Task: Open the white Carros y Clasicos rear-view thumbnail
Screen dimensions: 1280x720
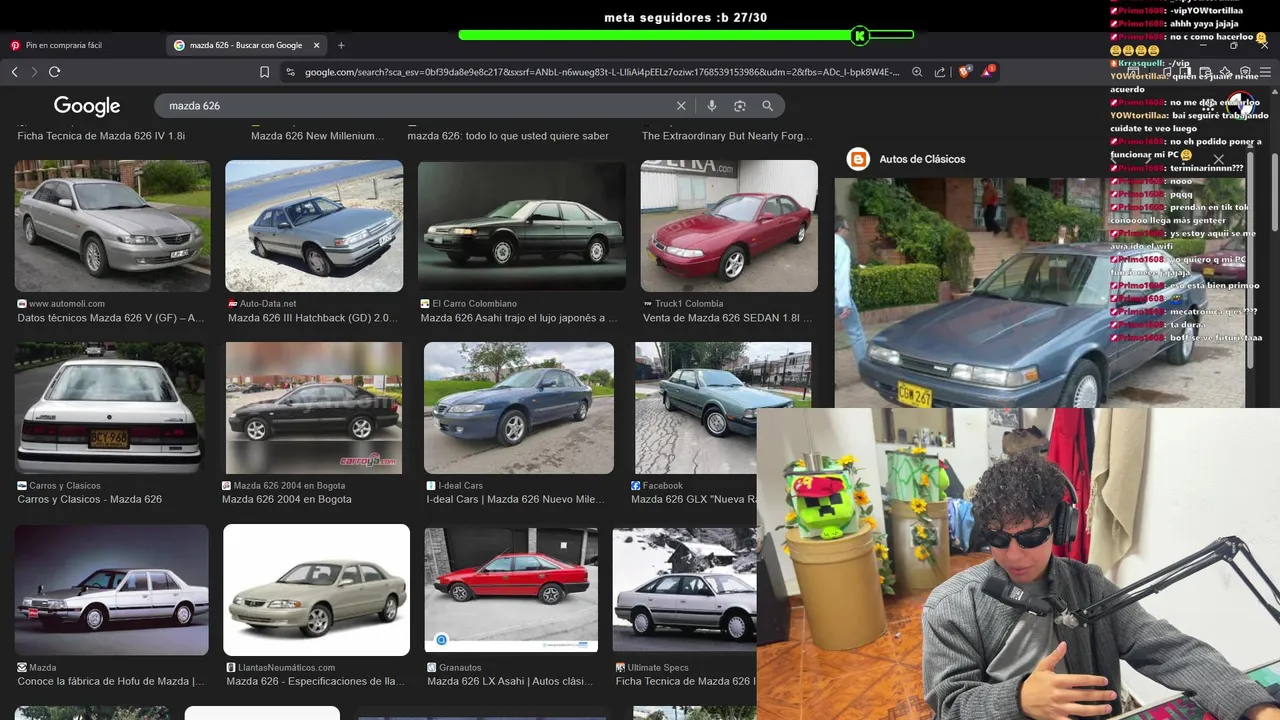Action: pos(110,408)
